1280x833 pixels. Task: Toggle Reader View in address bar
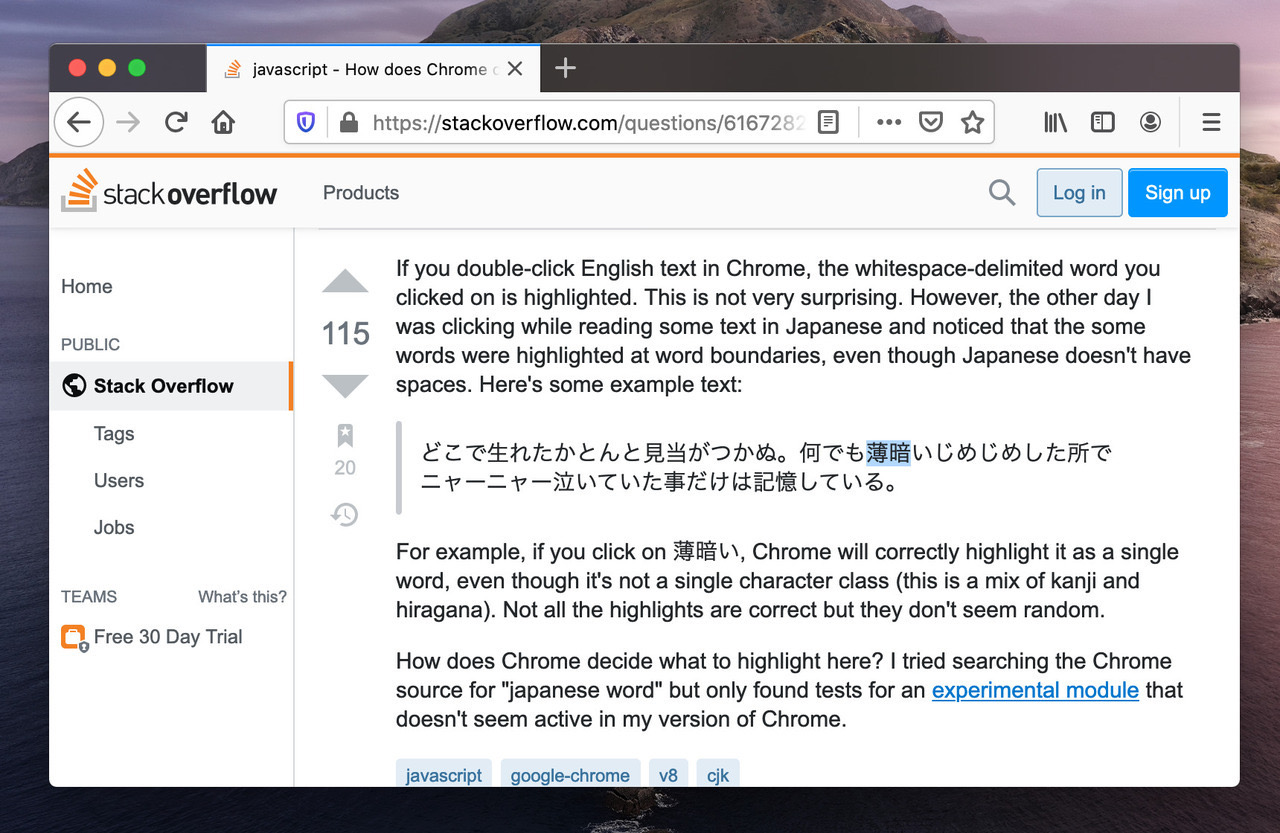click(828, 122)
